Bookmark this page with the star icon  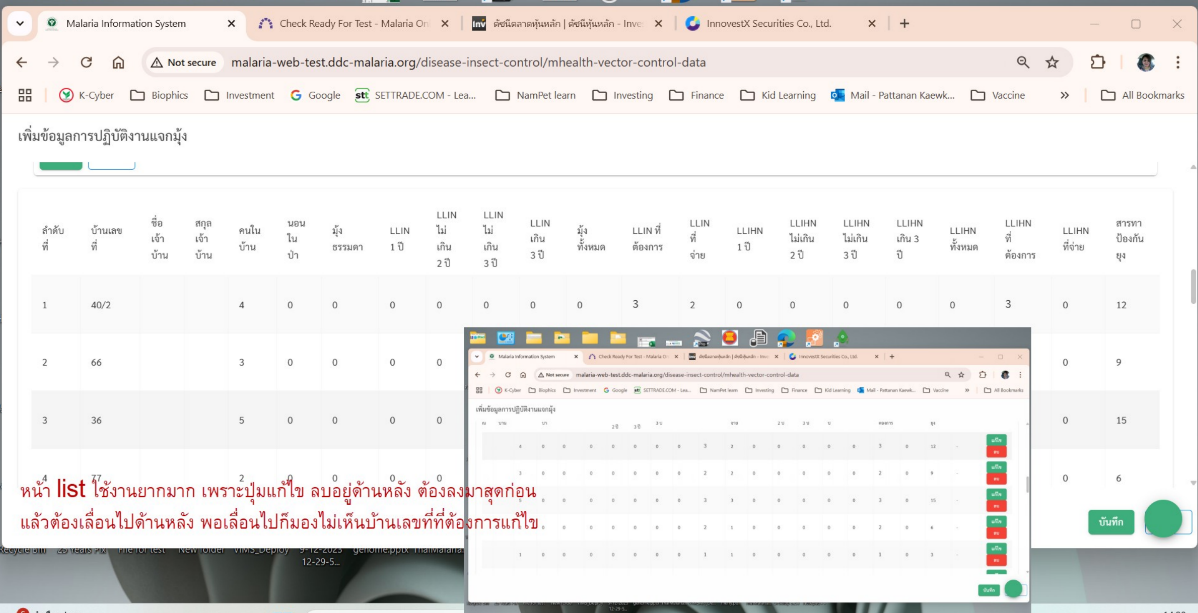click(x=1052, y=62)
